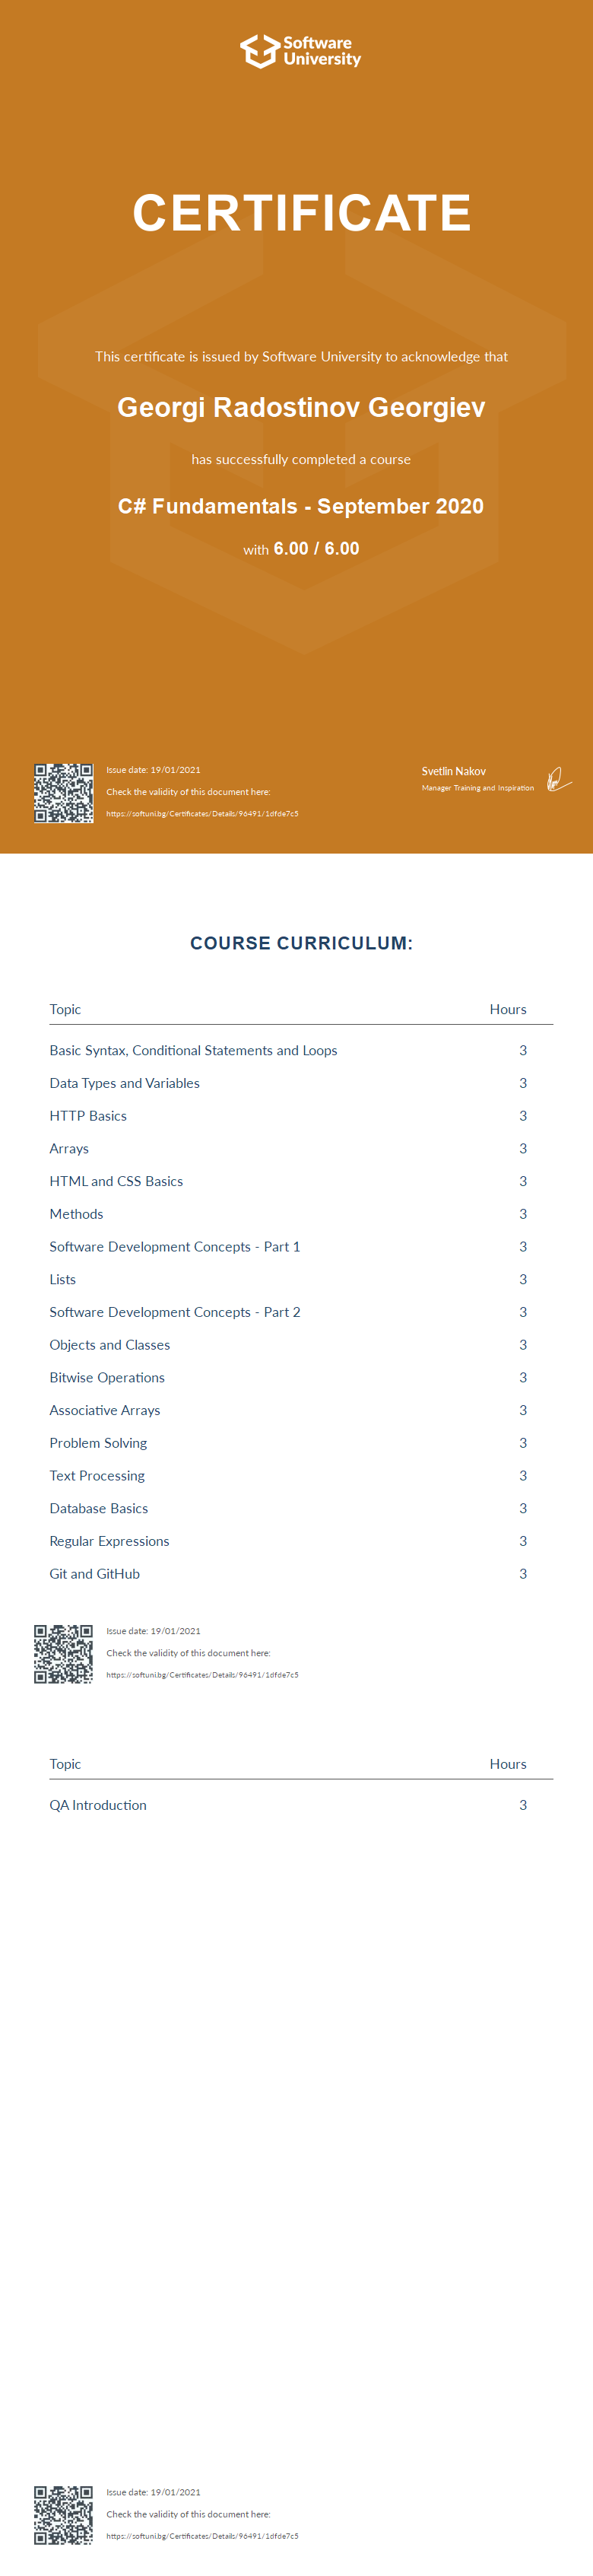Select the QA Introduction topic row

(98, 1805)
